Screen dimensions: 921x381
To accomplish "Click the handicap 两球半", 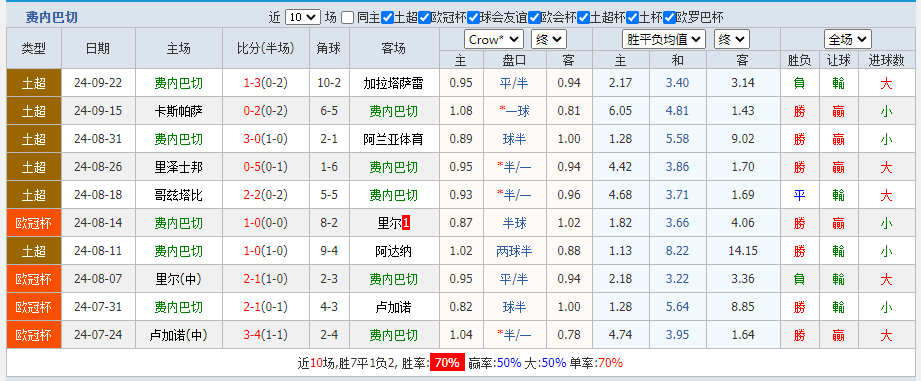I will (x=514, y=251).
